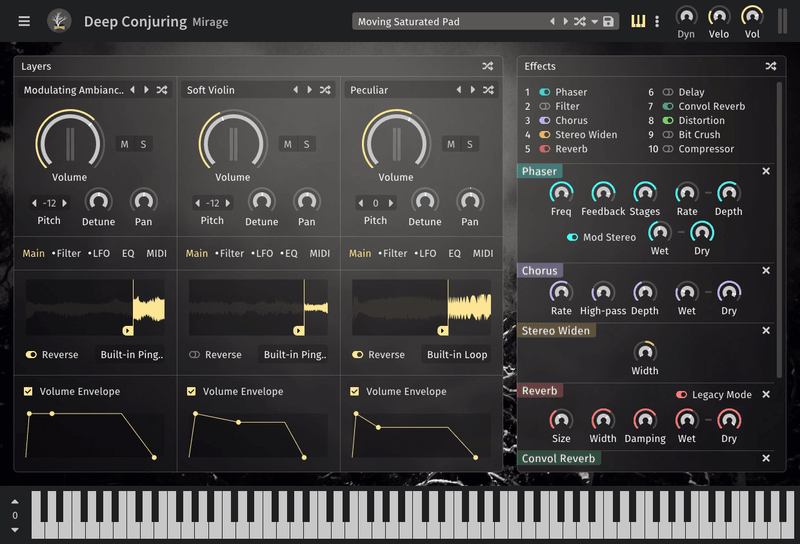Randomize the Soft Violin layer
Screen dimensions: 800x544
(325, 90)
